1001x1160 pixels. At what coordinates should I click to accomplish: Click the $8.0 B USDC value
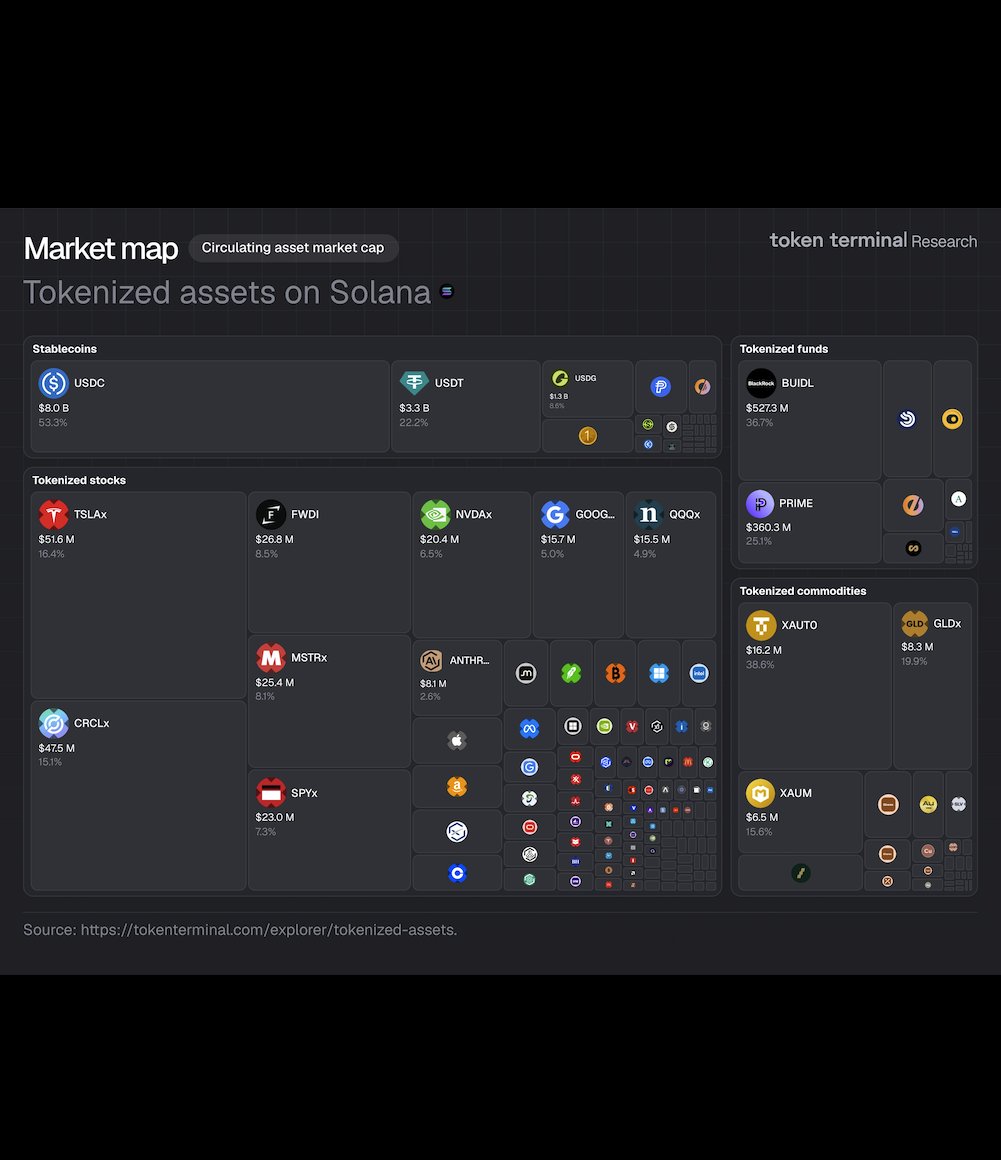coord(53,408)
